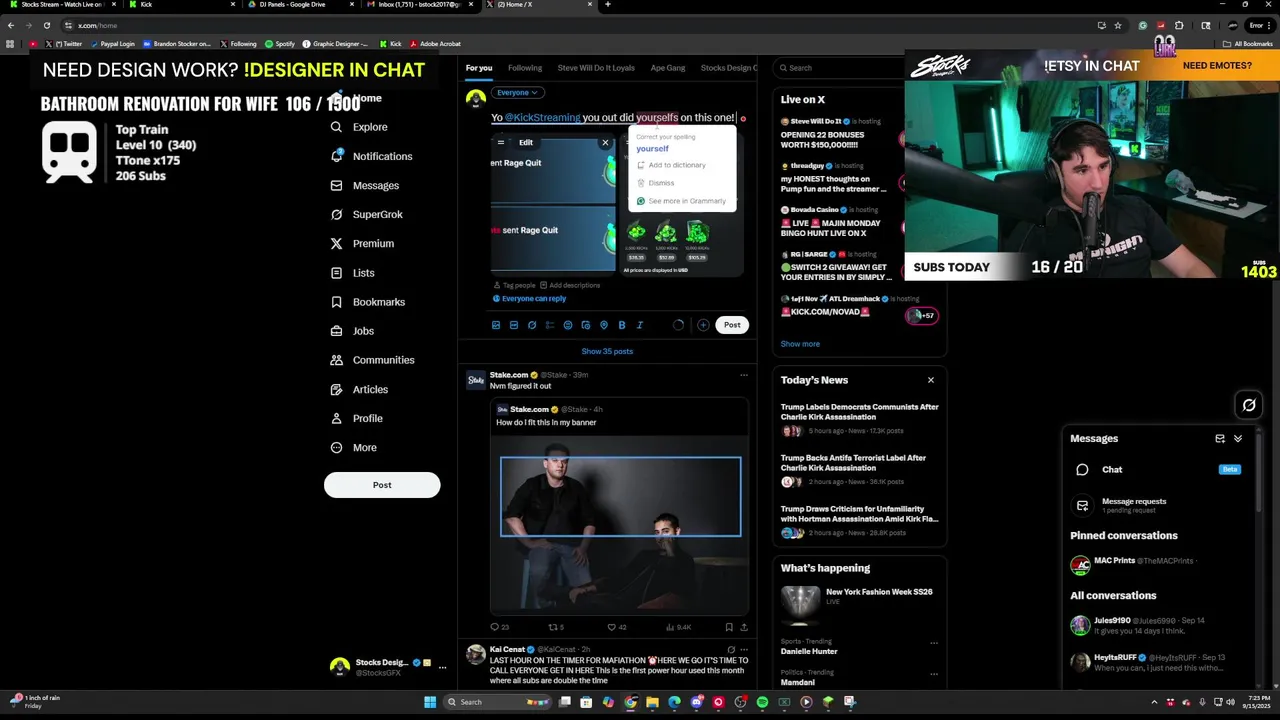Click the X search field
This screenshot has width=1280, height=720.
click(x=858, y=68)
